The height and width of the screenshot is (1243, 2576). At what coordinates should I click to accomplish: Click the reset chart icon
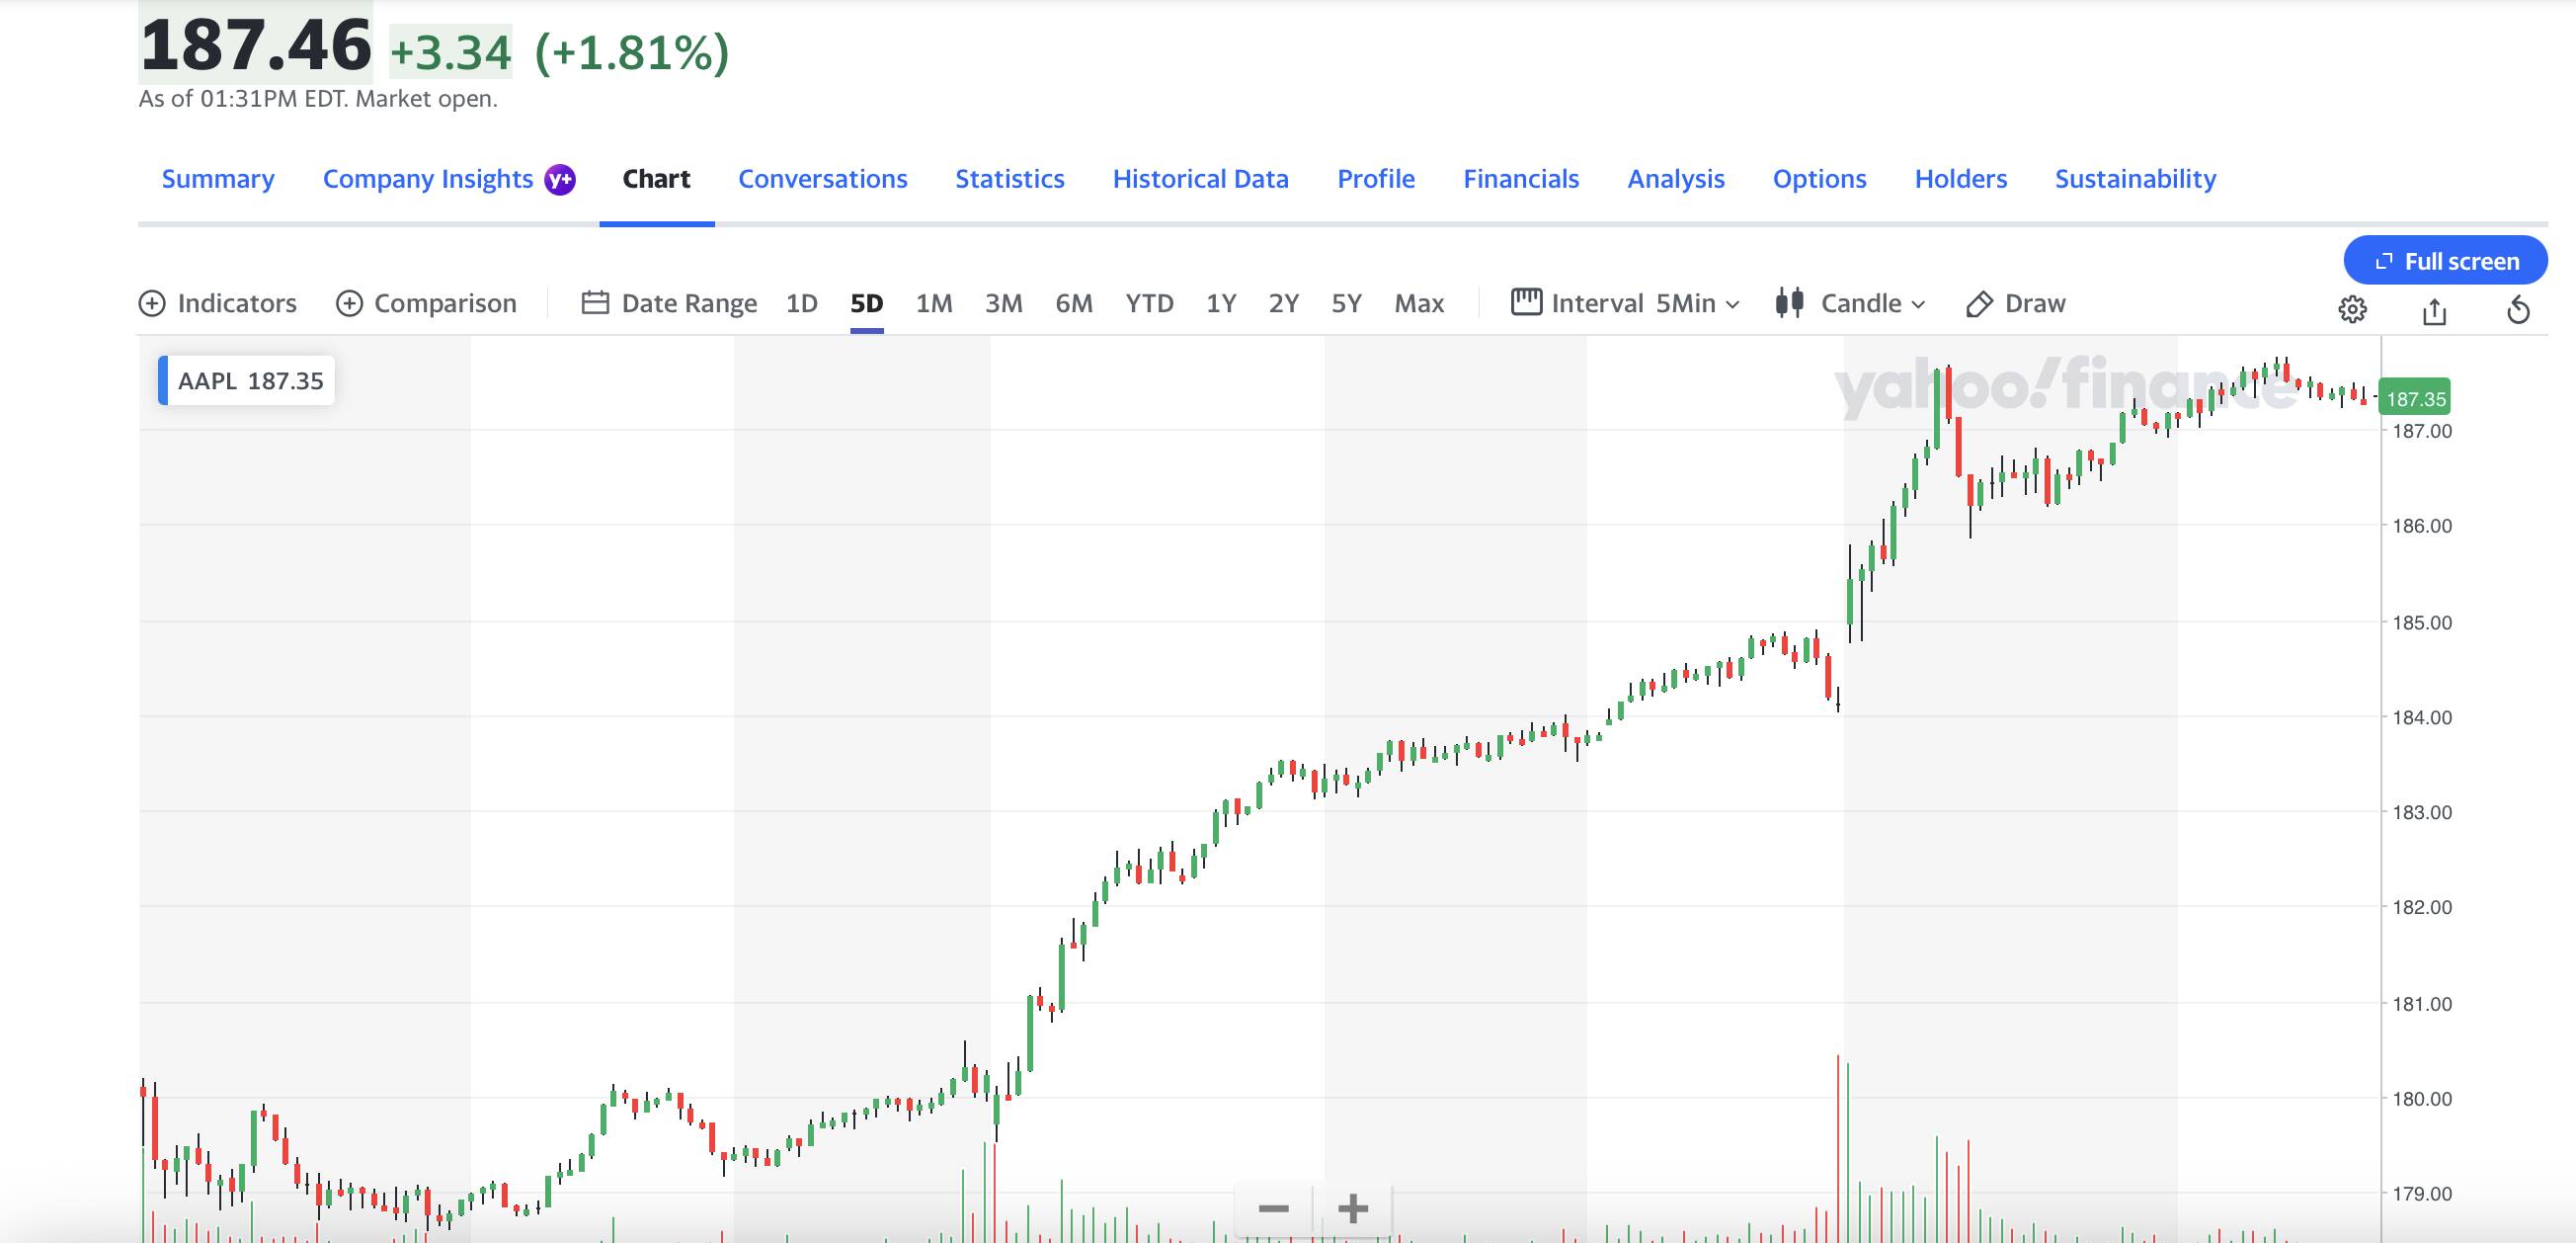point(2518,310)
